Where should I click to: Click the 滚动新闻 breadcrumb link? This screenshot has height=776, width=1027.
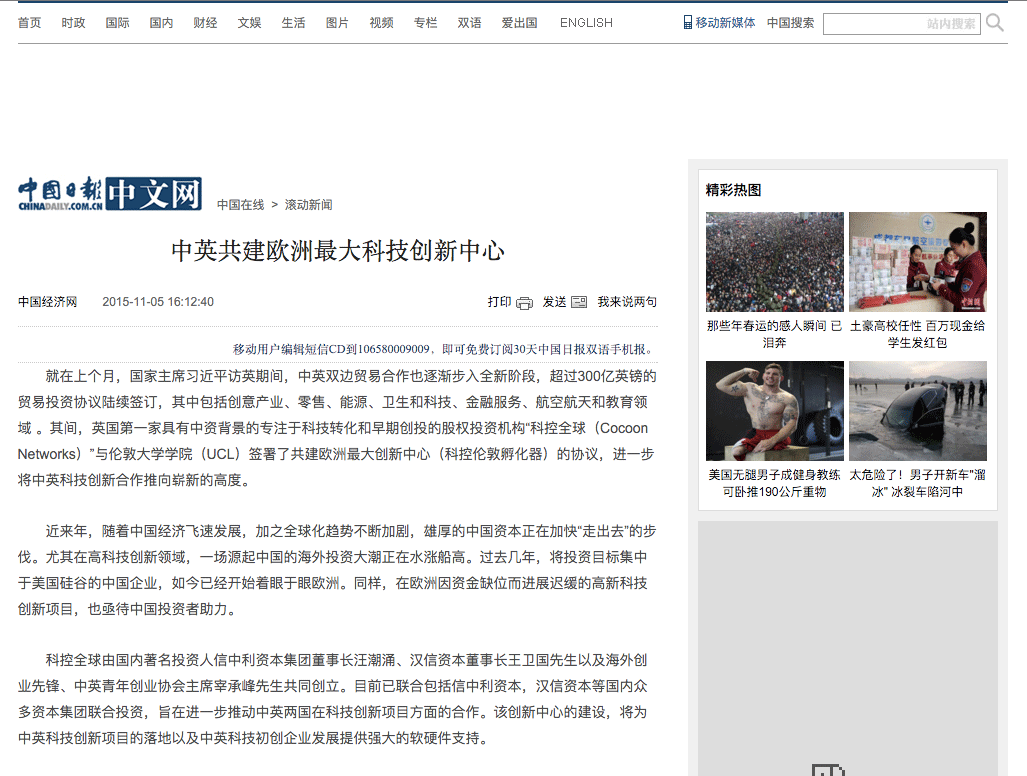point(308,205)
